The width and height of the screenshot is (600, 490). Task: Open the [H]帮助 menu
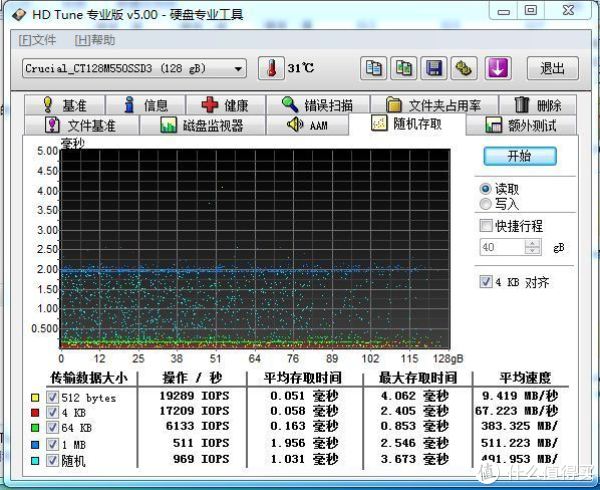pyautogui.click(x=95, y=40)
